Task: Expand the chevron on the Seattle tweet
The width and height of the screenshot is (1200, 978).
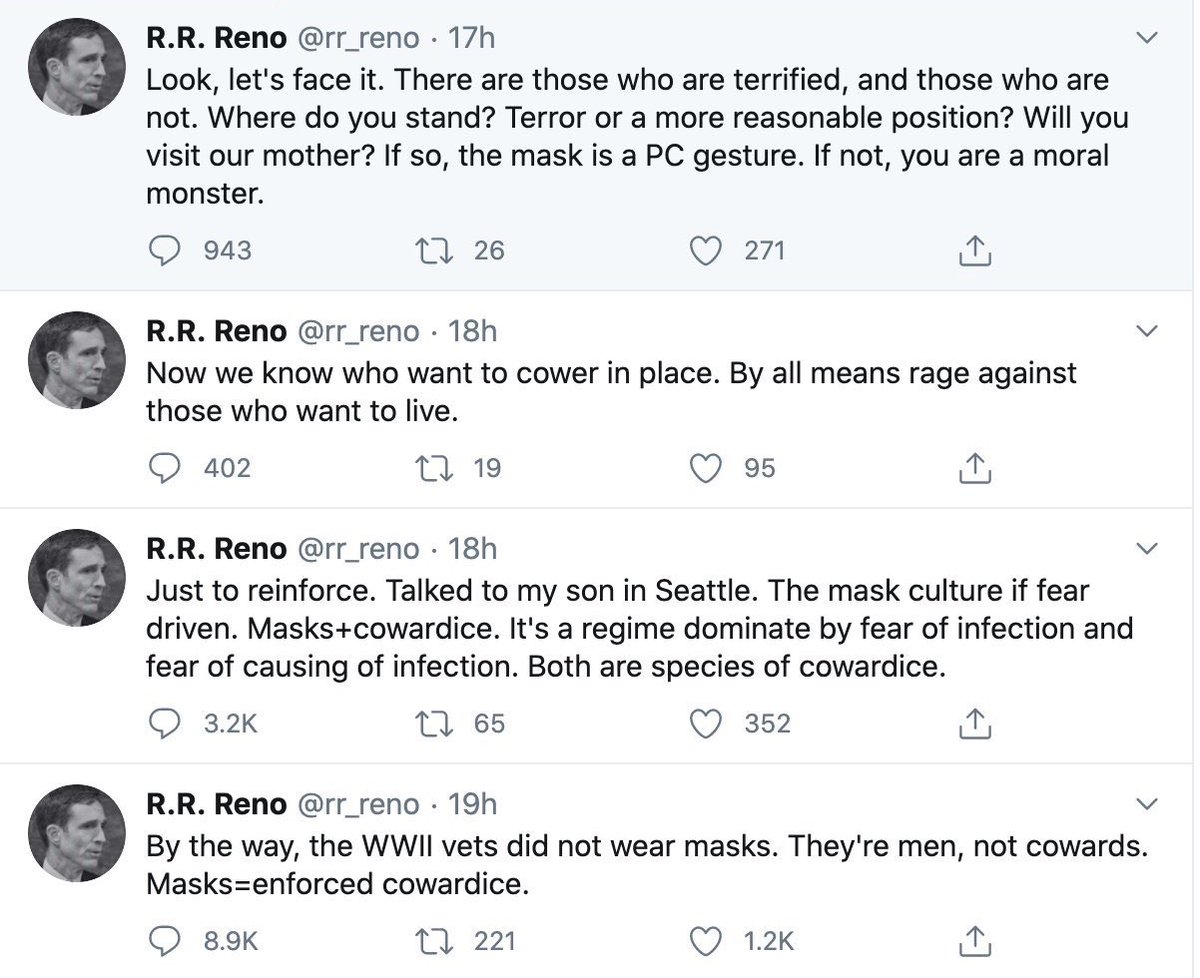Action: 1148,549
